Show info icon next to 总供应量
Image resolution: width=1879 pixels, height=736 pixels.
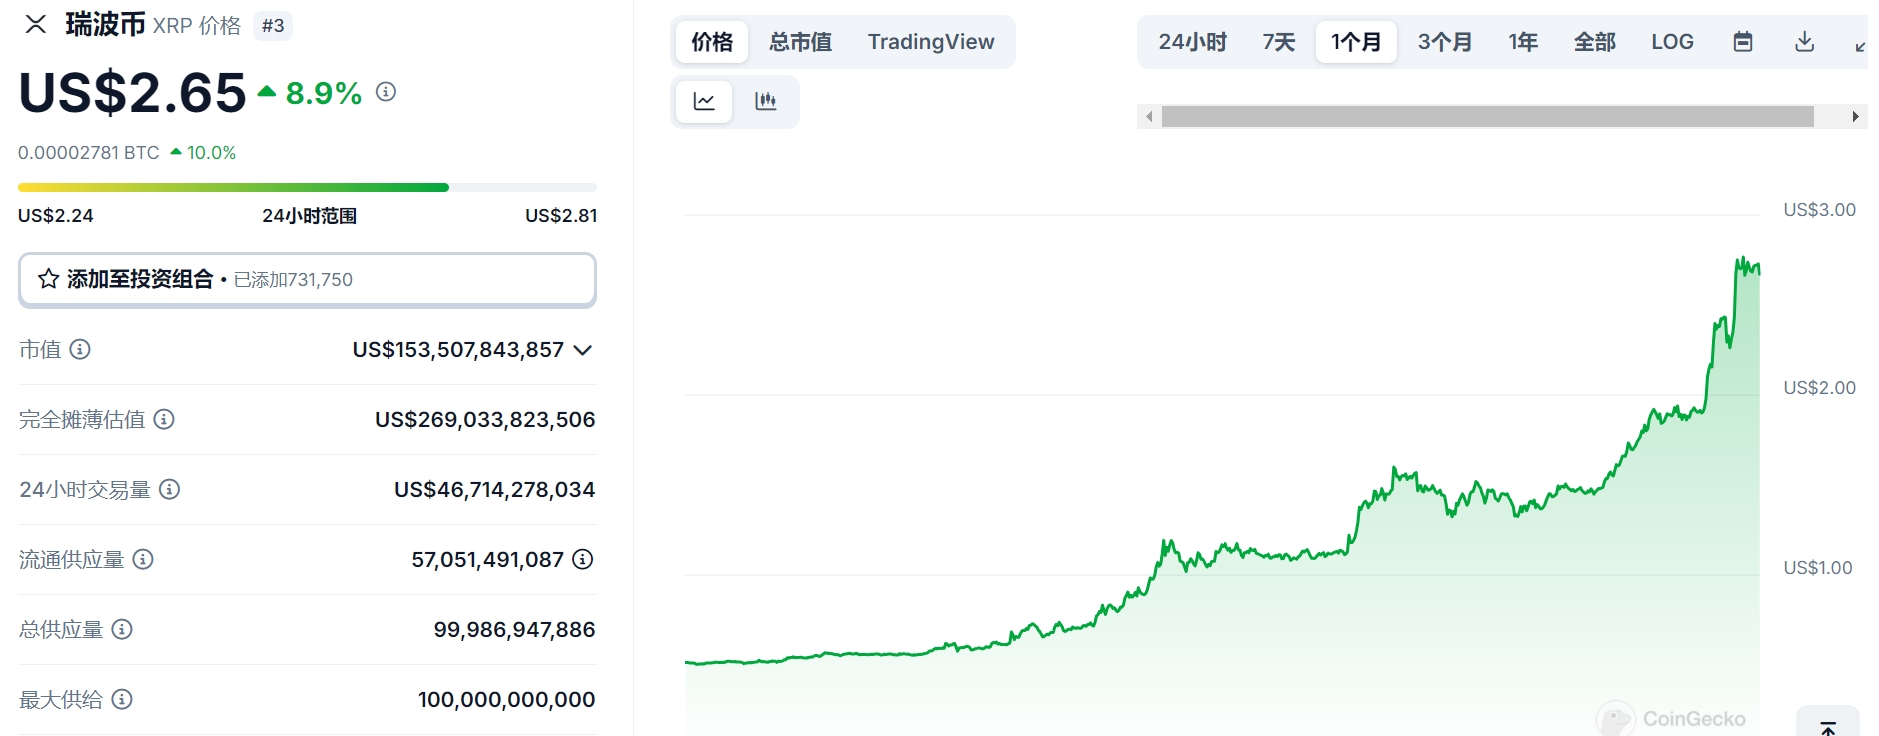click(122, 629)
